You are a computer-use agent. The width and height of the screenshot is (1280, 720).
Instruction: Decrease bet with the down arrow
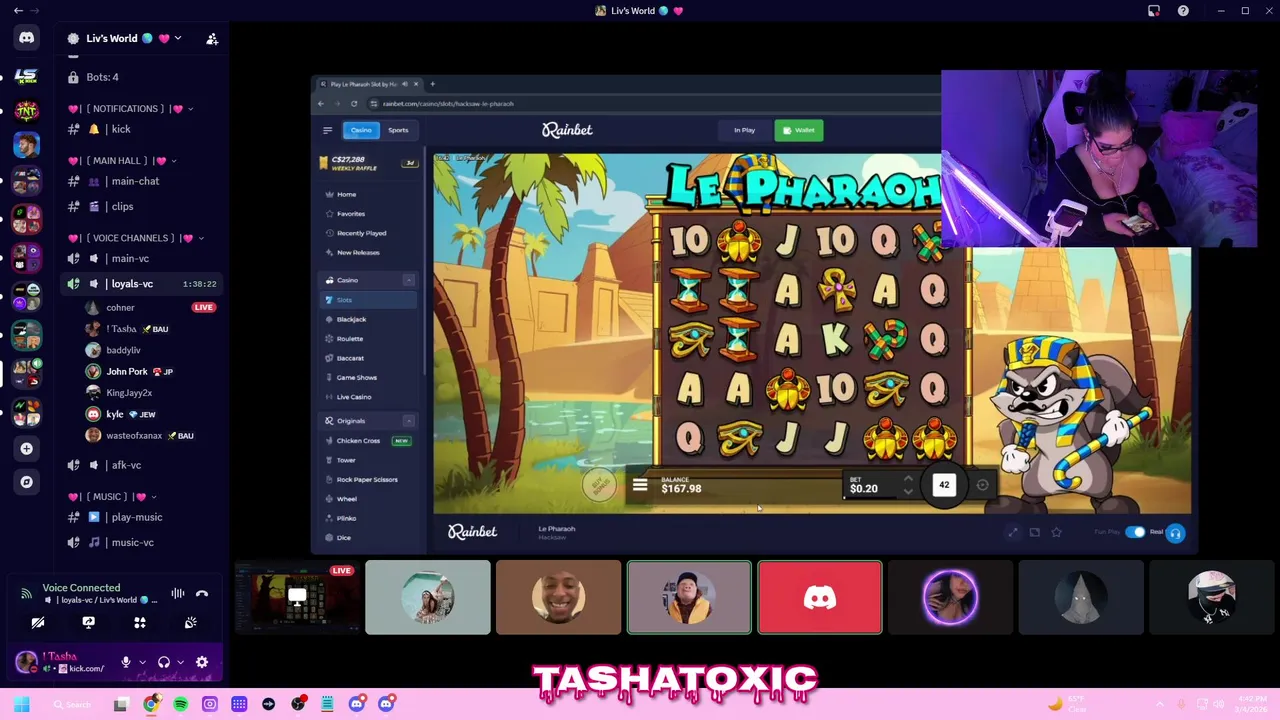click(x=908, y=491)
